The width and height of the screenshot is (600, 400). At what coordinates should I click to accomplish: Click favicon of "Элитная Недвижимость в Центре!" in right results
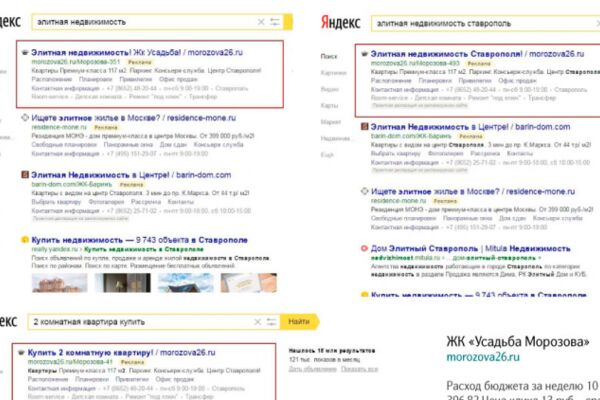tap(364, 127)
